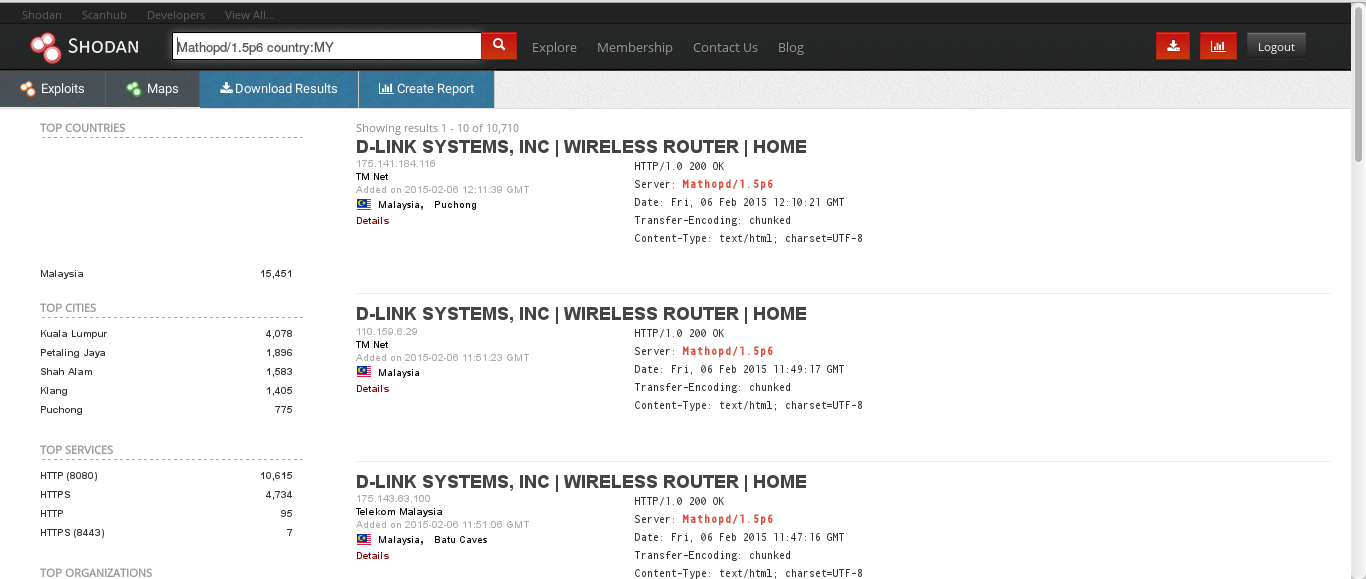Click the Batu Caves city label
This screenshot has height=579, width=1366.
(x=461, y=540)
